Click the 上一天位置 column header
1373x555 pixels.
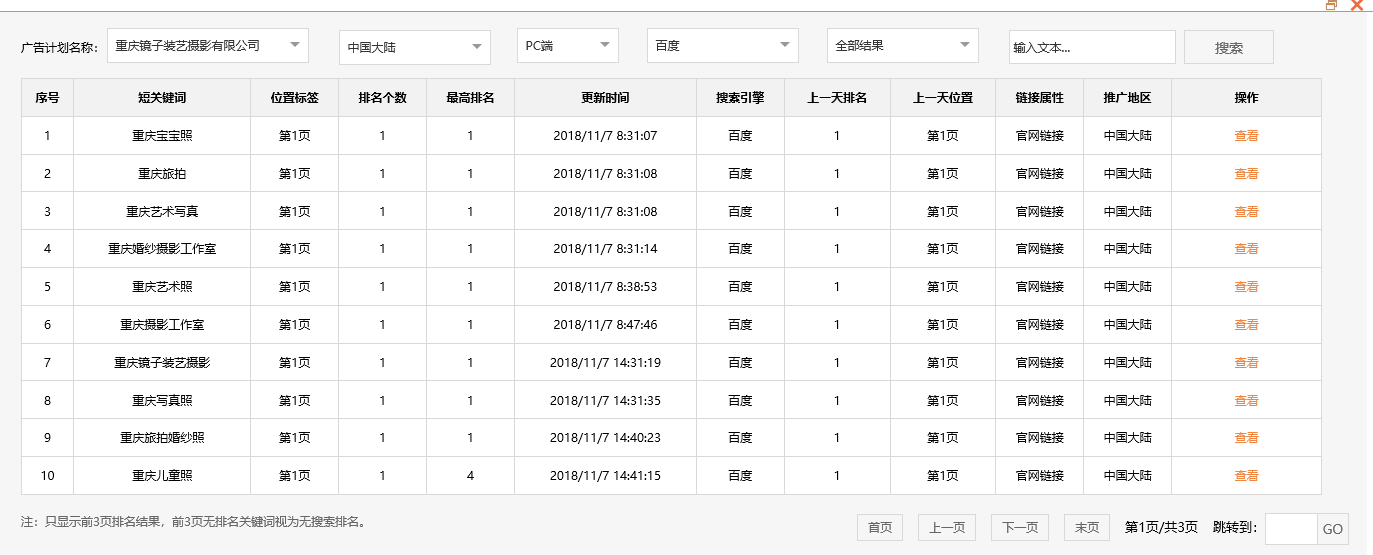943,98
